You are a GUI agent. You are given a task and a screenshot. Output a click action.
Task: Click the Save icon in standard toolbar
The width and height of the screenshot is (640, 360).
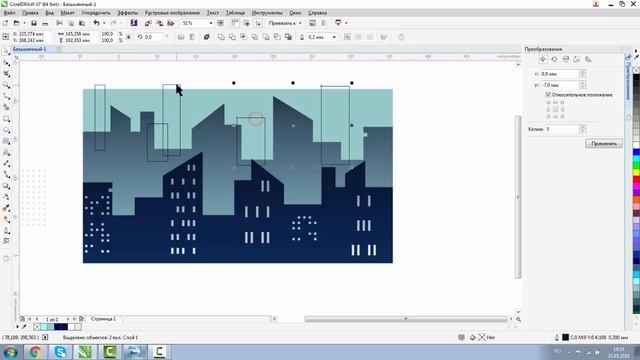point(34,23)
